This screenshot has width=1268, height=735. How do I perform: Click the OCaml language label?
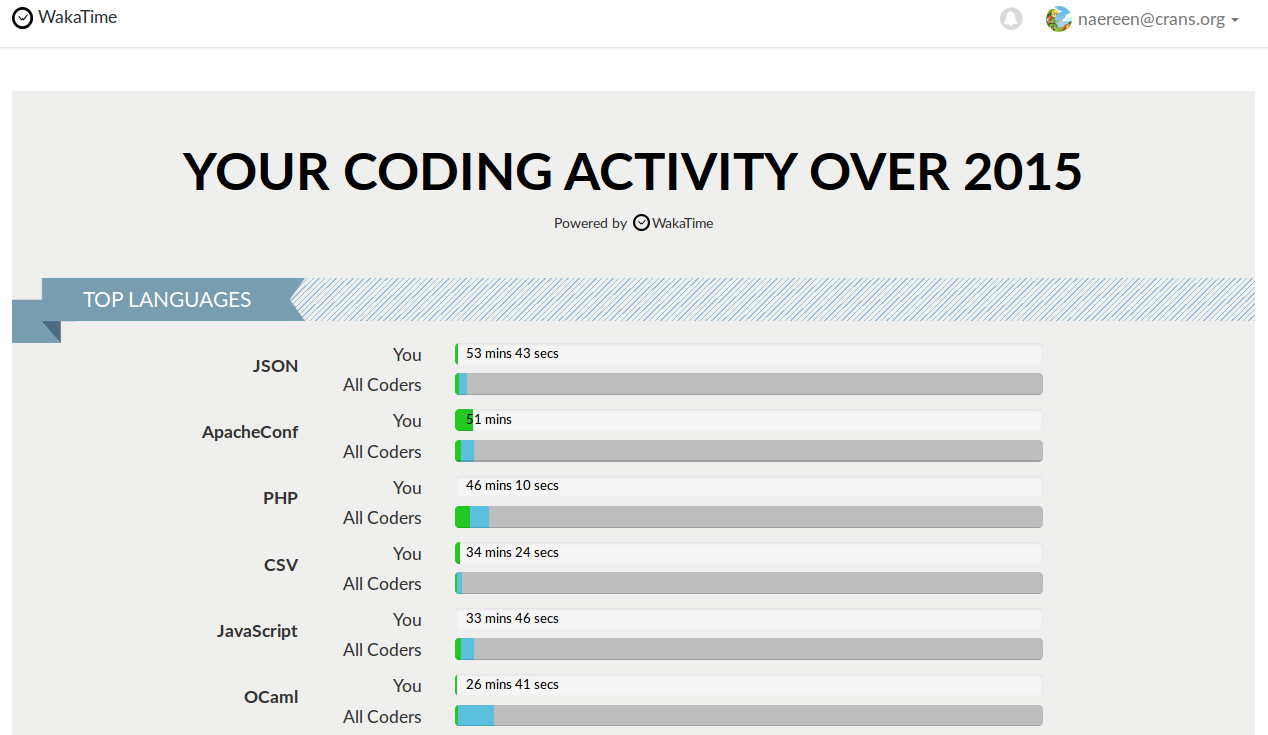(271, 697)
